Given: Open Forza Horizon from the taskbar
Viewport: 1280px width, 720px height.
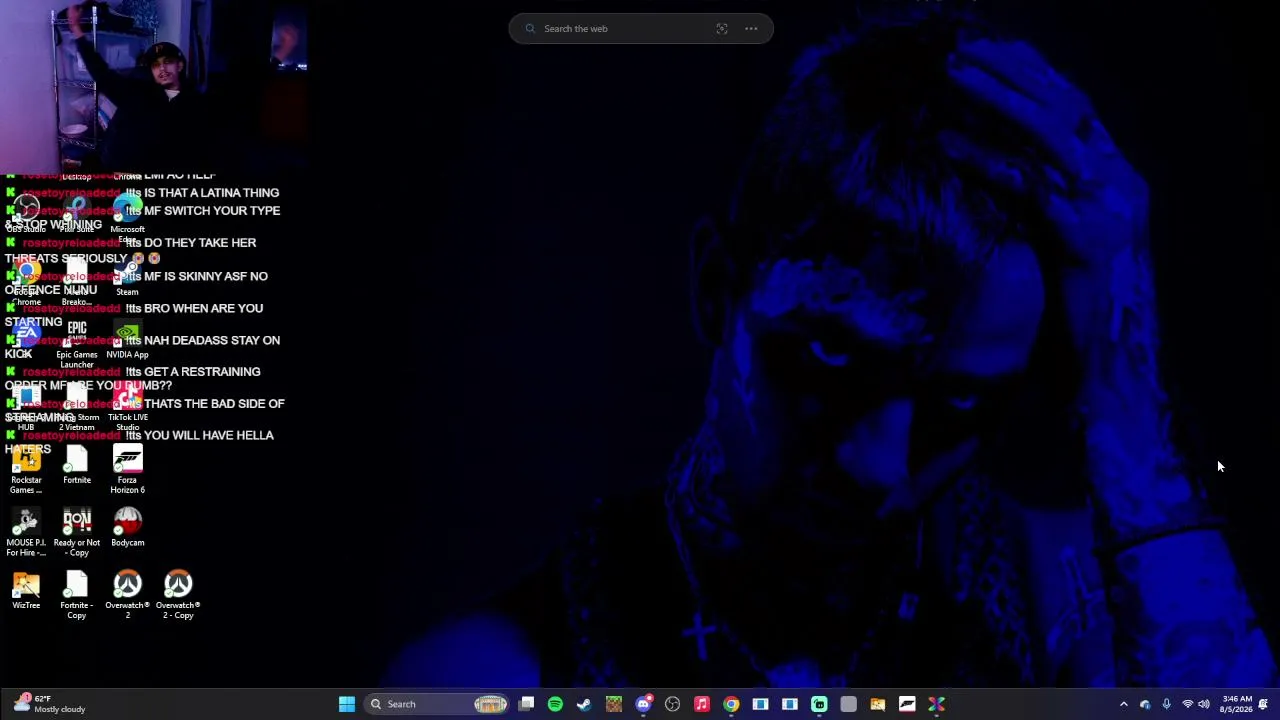Looking at the screenshot, I should pyautogui.click(x=907, y=704).
